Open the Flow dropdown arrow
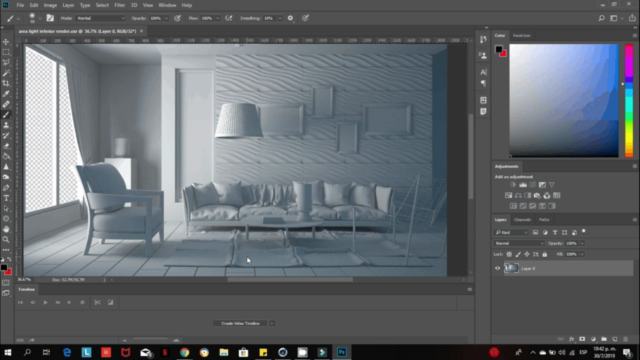Image resolution: width=640 pixels, height=360 pixels. [x=218, y=18]
